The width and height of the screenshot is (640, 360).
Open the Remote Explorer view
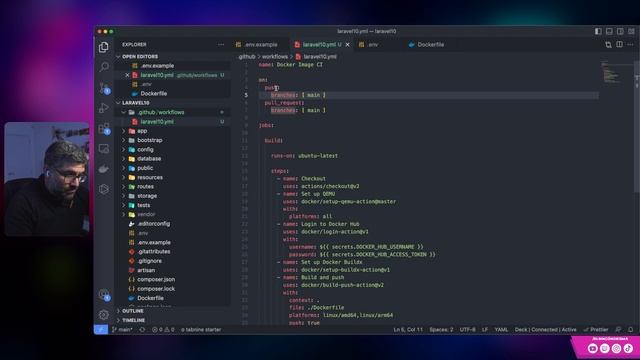(104, 149)
